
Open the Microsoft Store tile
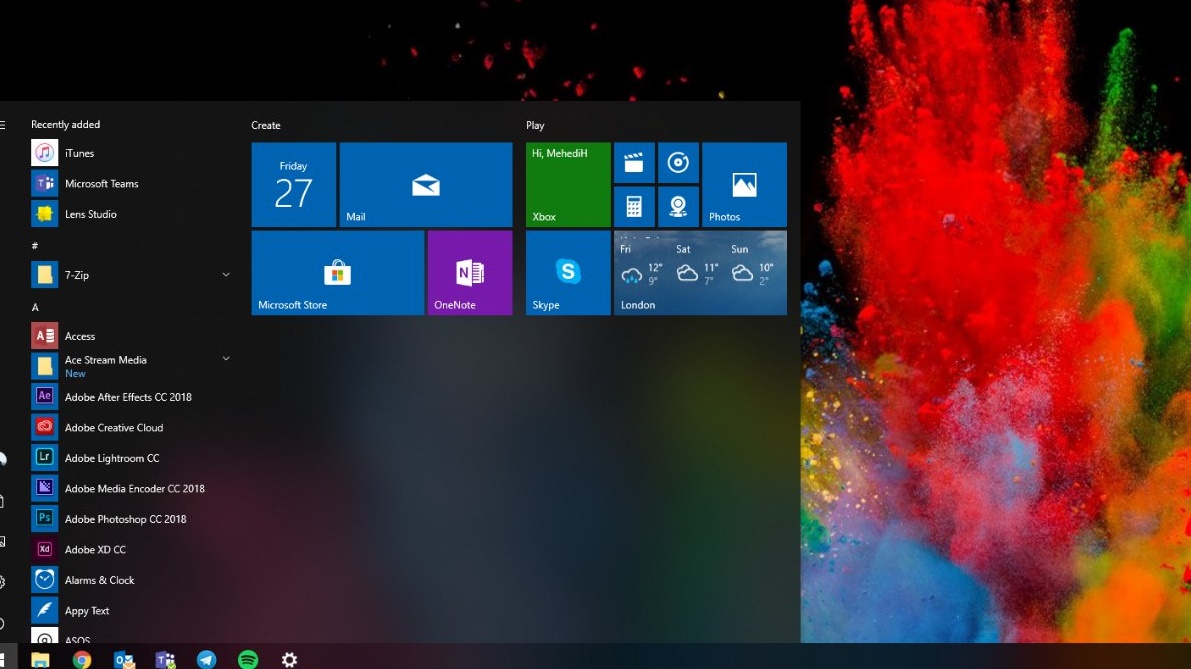[x=337, y=273]
